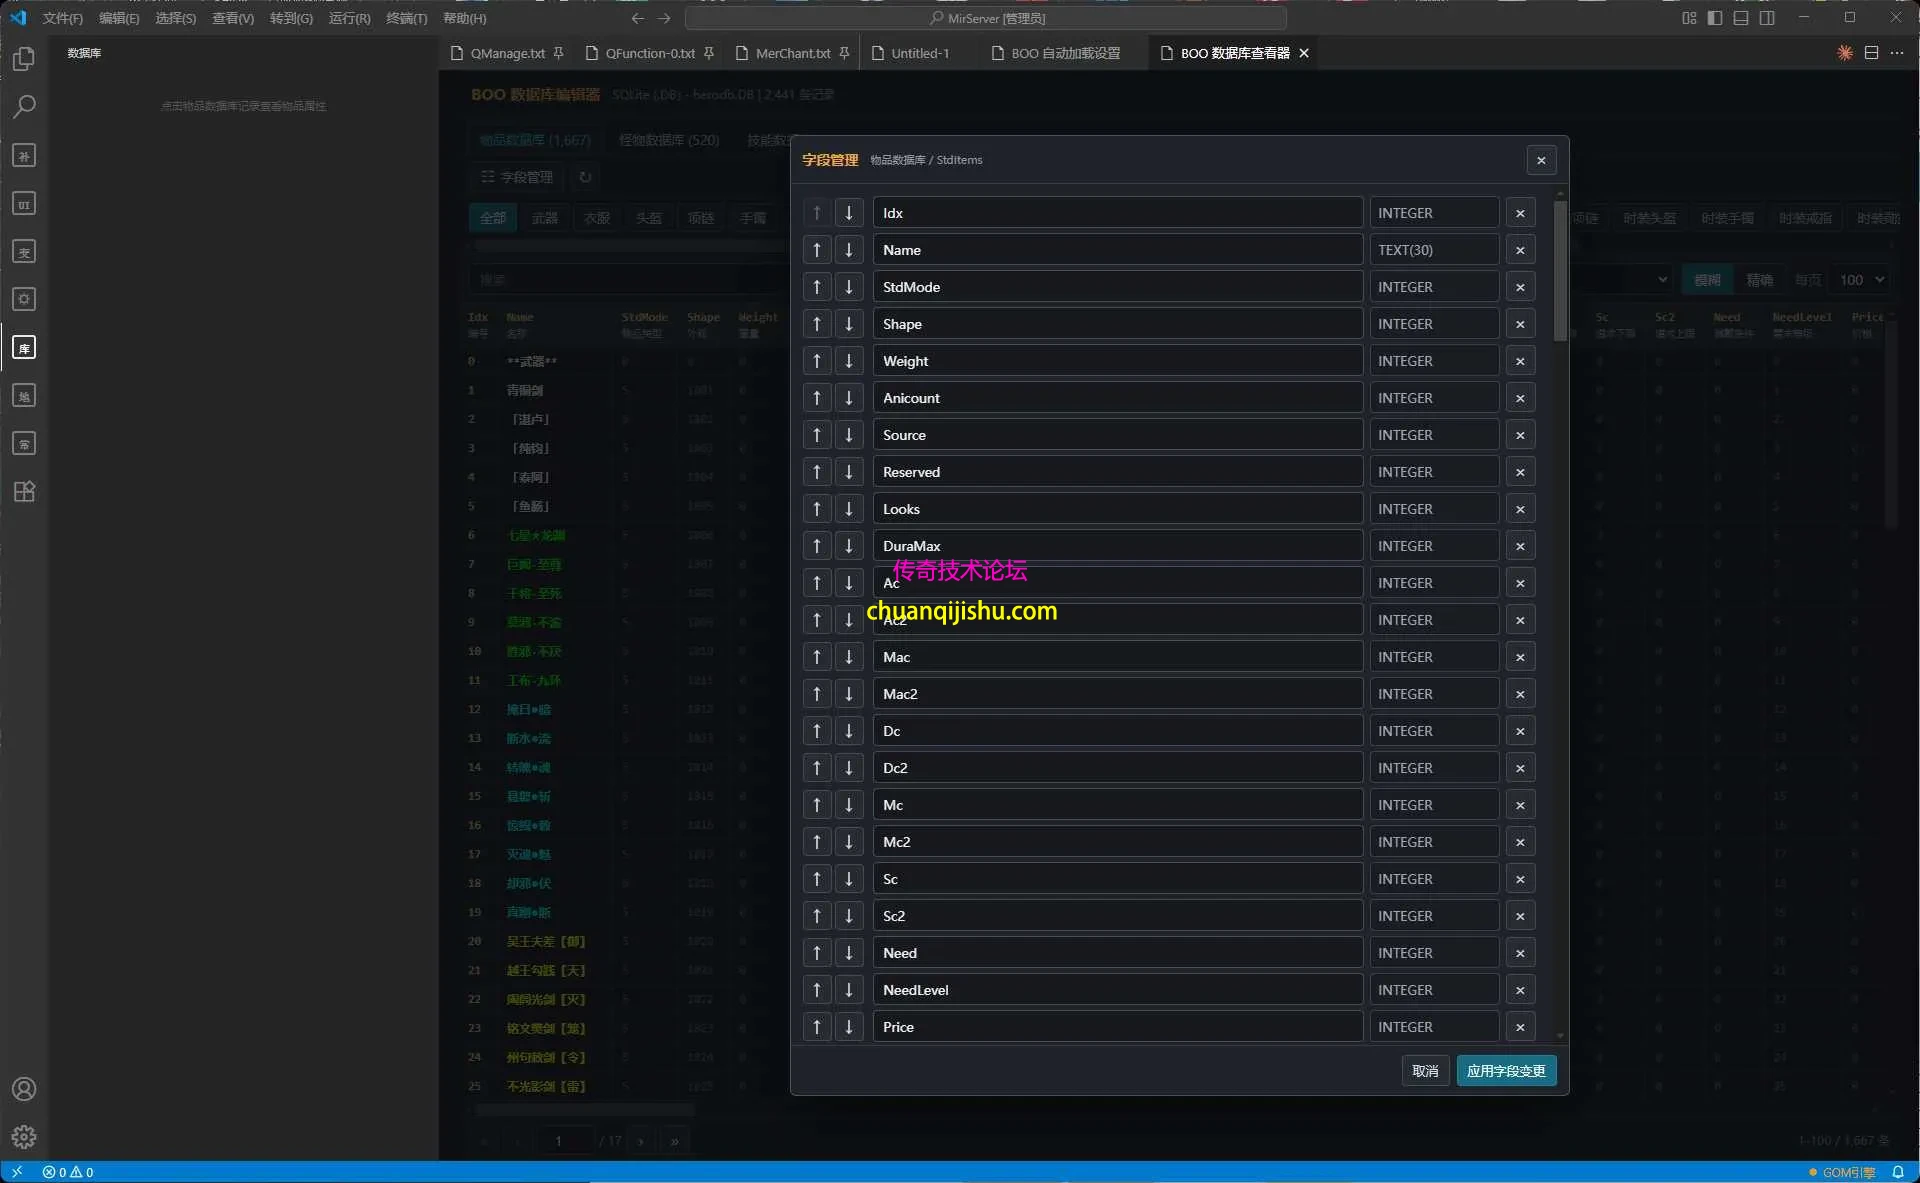Open the Accounts icon in activity bar
Image resolution: width=1920 pixels, height=1183 pixels.
(24, 1089)
